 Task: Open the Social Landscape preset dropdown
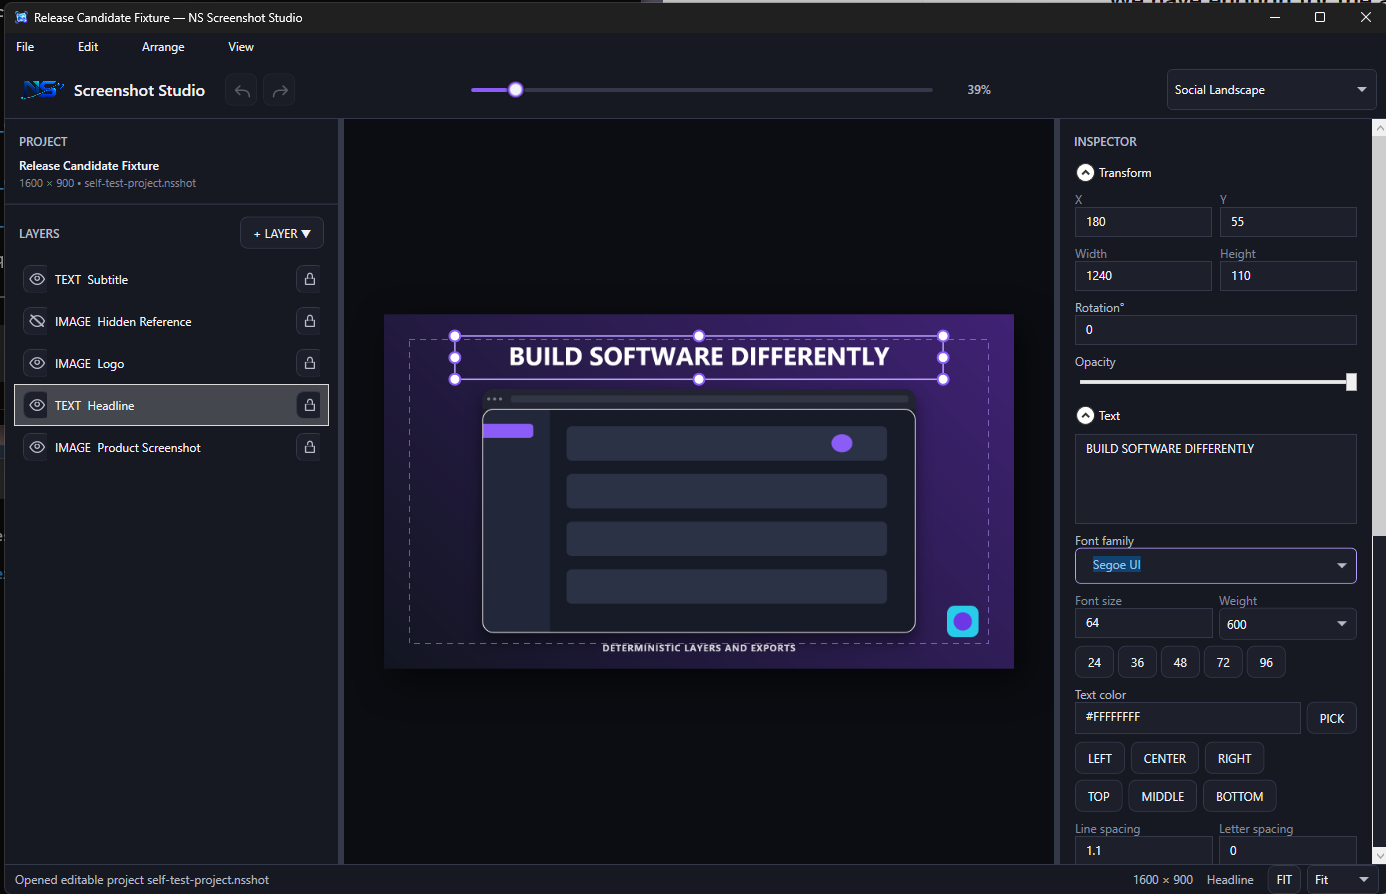(x=1272, y=90)
